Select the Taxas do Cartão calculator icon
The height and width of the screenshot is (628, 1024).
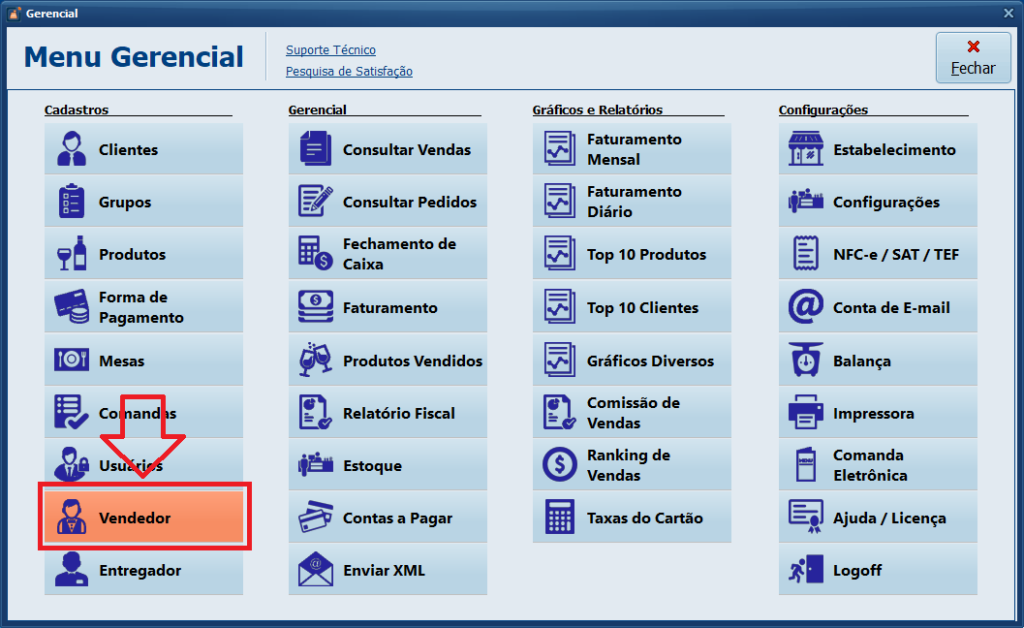[x=559, y=518]
